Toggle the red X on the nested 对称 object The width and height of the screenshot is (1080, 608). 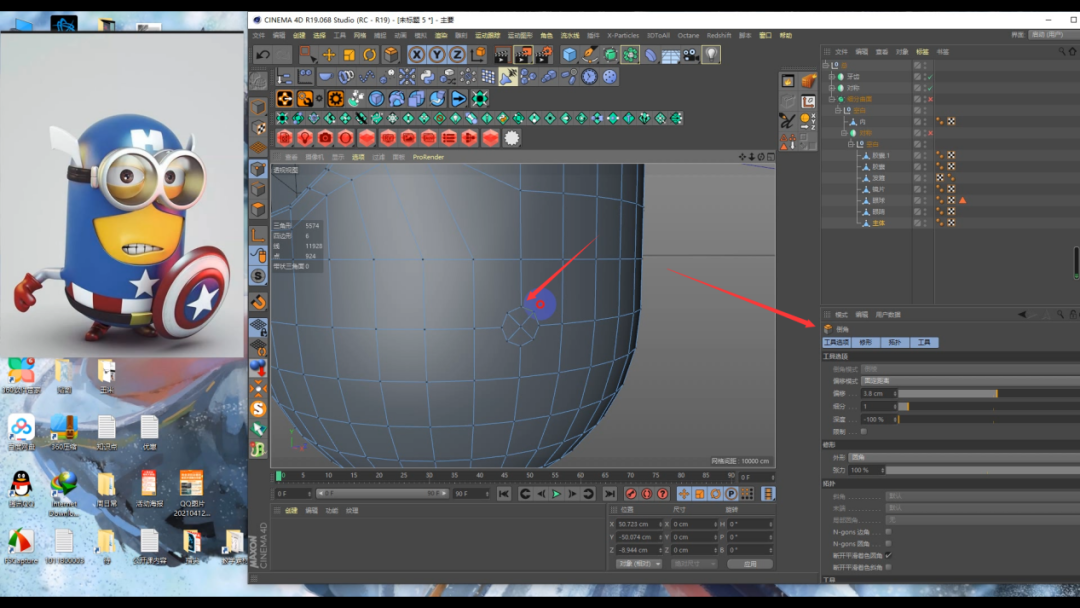coord(930,133)
